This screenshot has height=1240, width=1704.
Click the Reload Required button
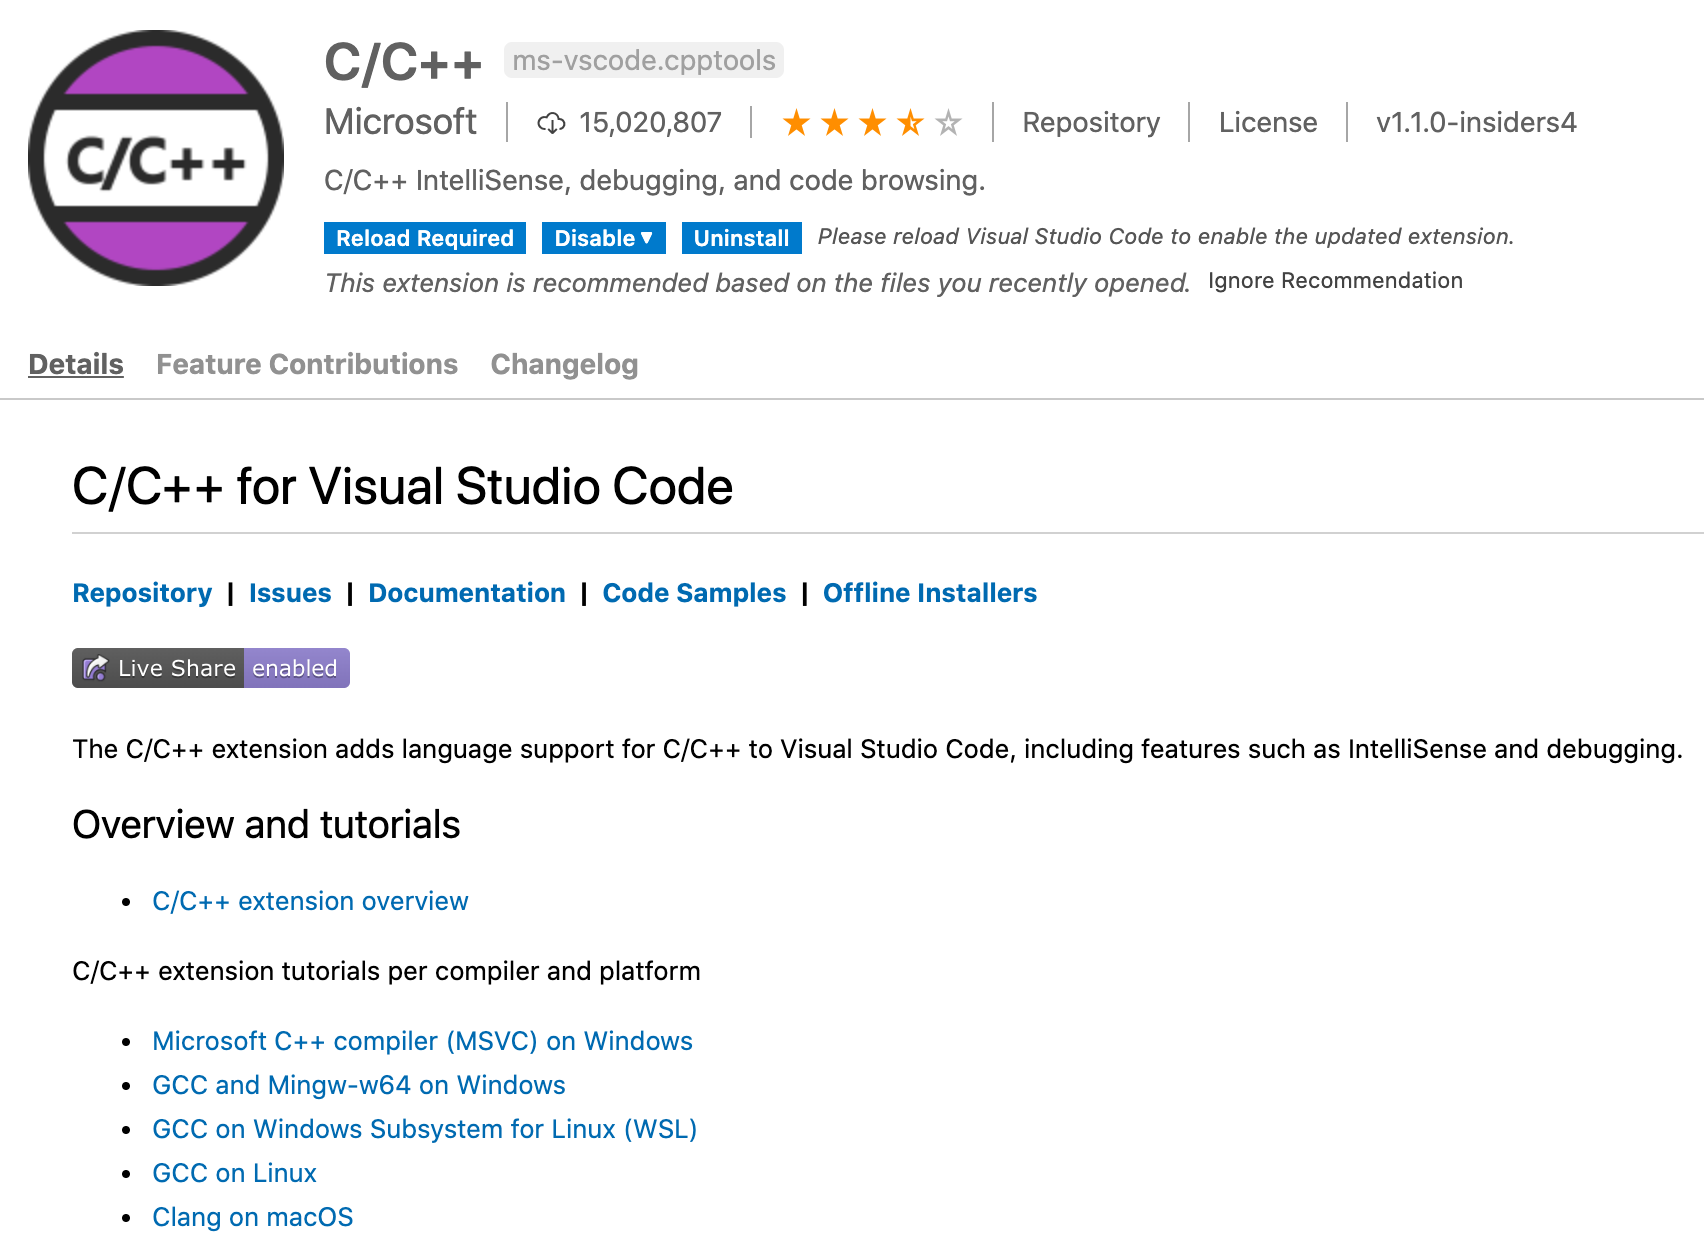425,238
